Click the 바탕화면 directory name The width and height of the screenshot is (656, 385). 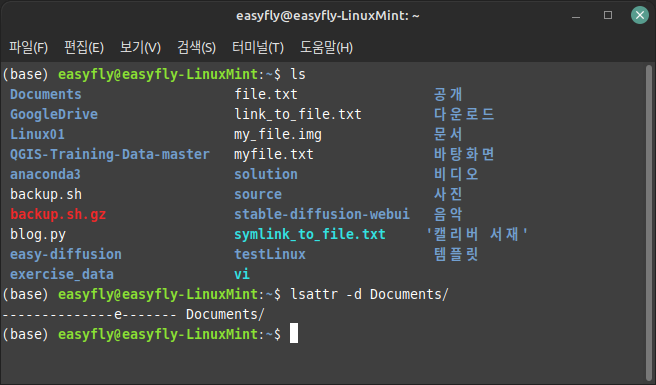(x=464, y=154)
